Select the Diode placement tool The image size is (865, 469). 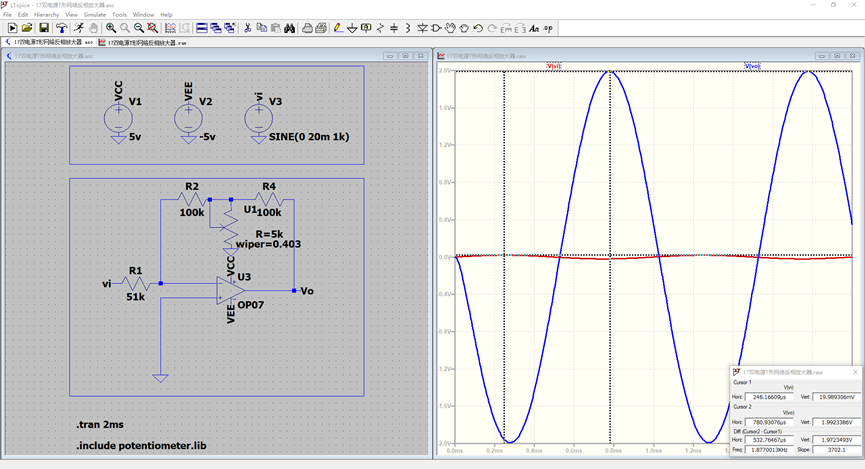[422, 28]
